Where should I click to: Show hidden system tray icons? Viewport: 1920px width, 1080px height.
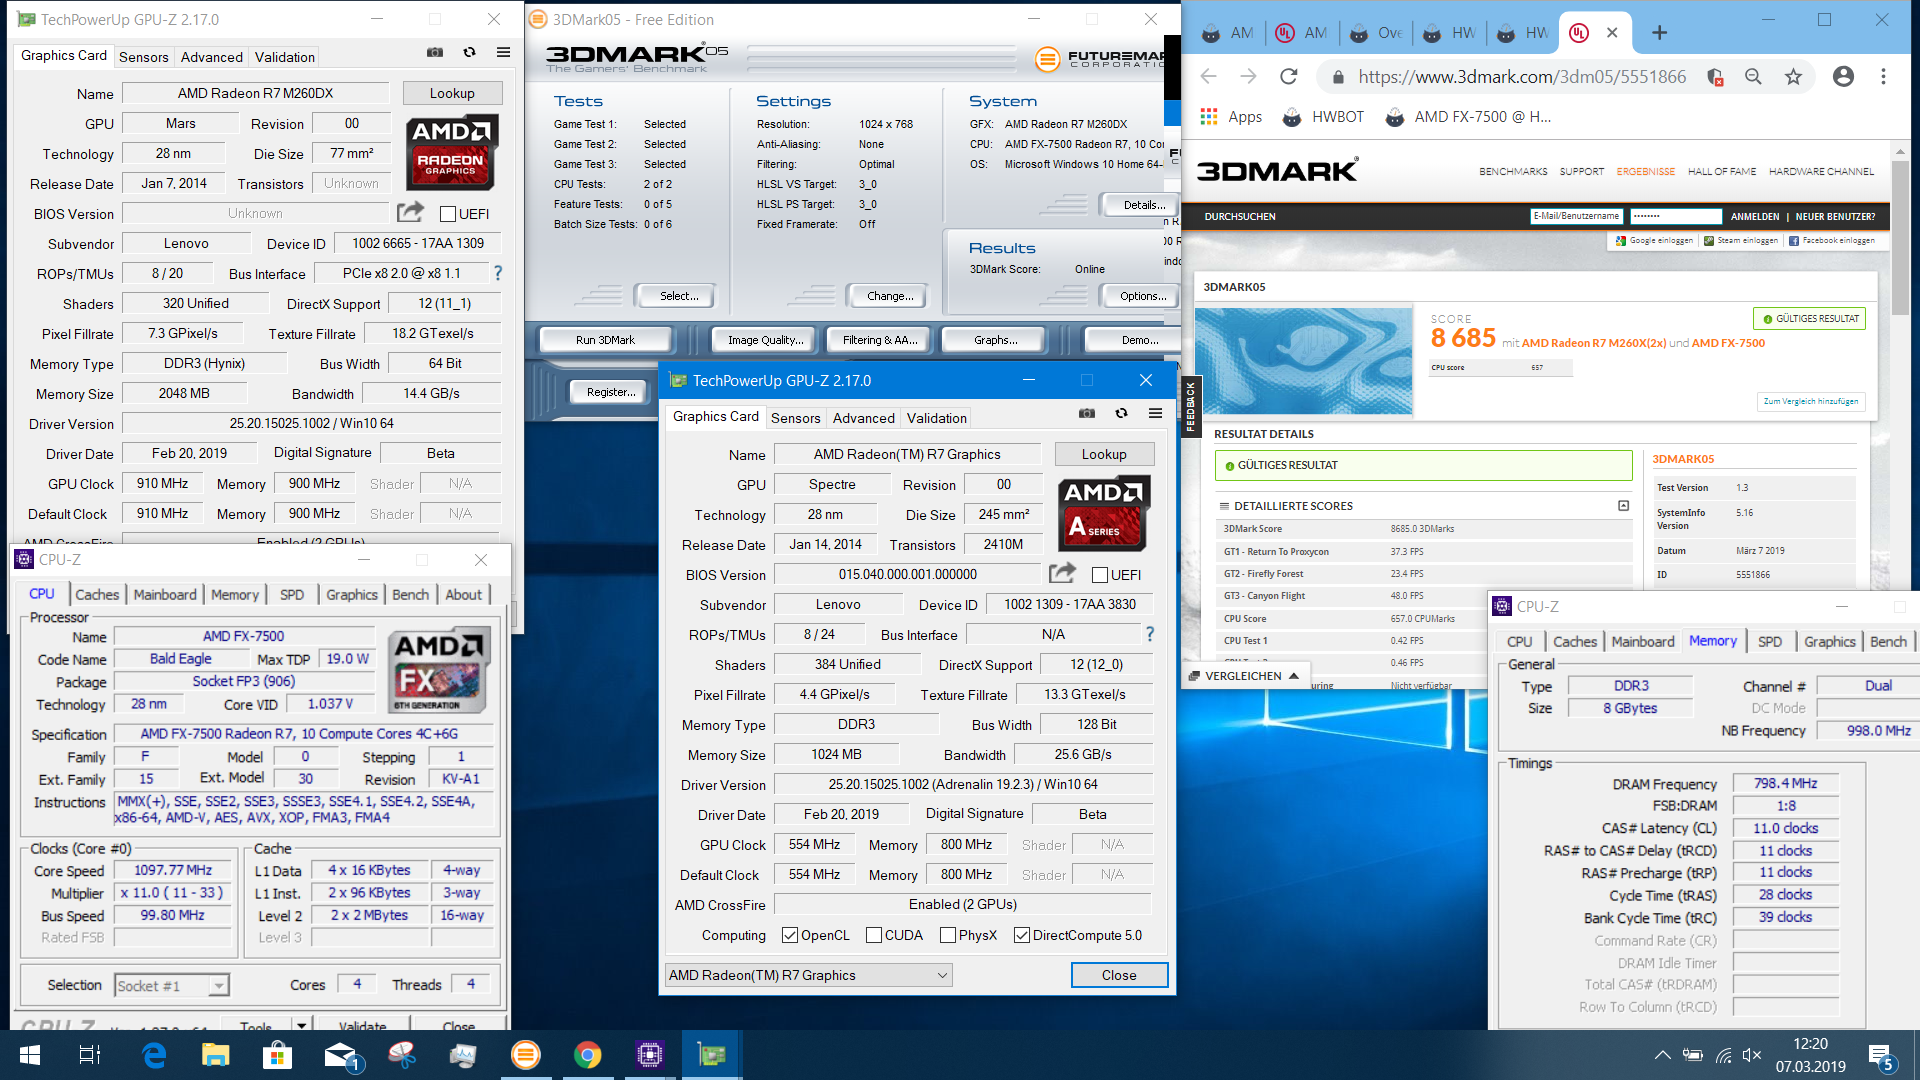tap(1662, 1055)
